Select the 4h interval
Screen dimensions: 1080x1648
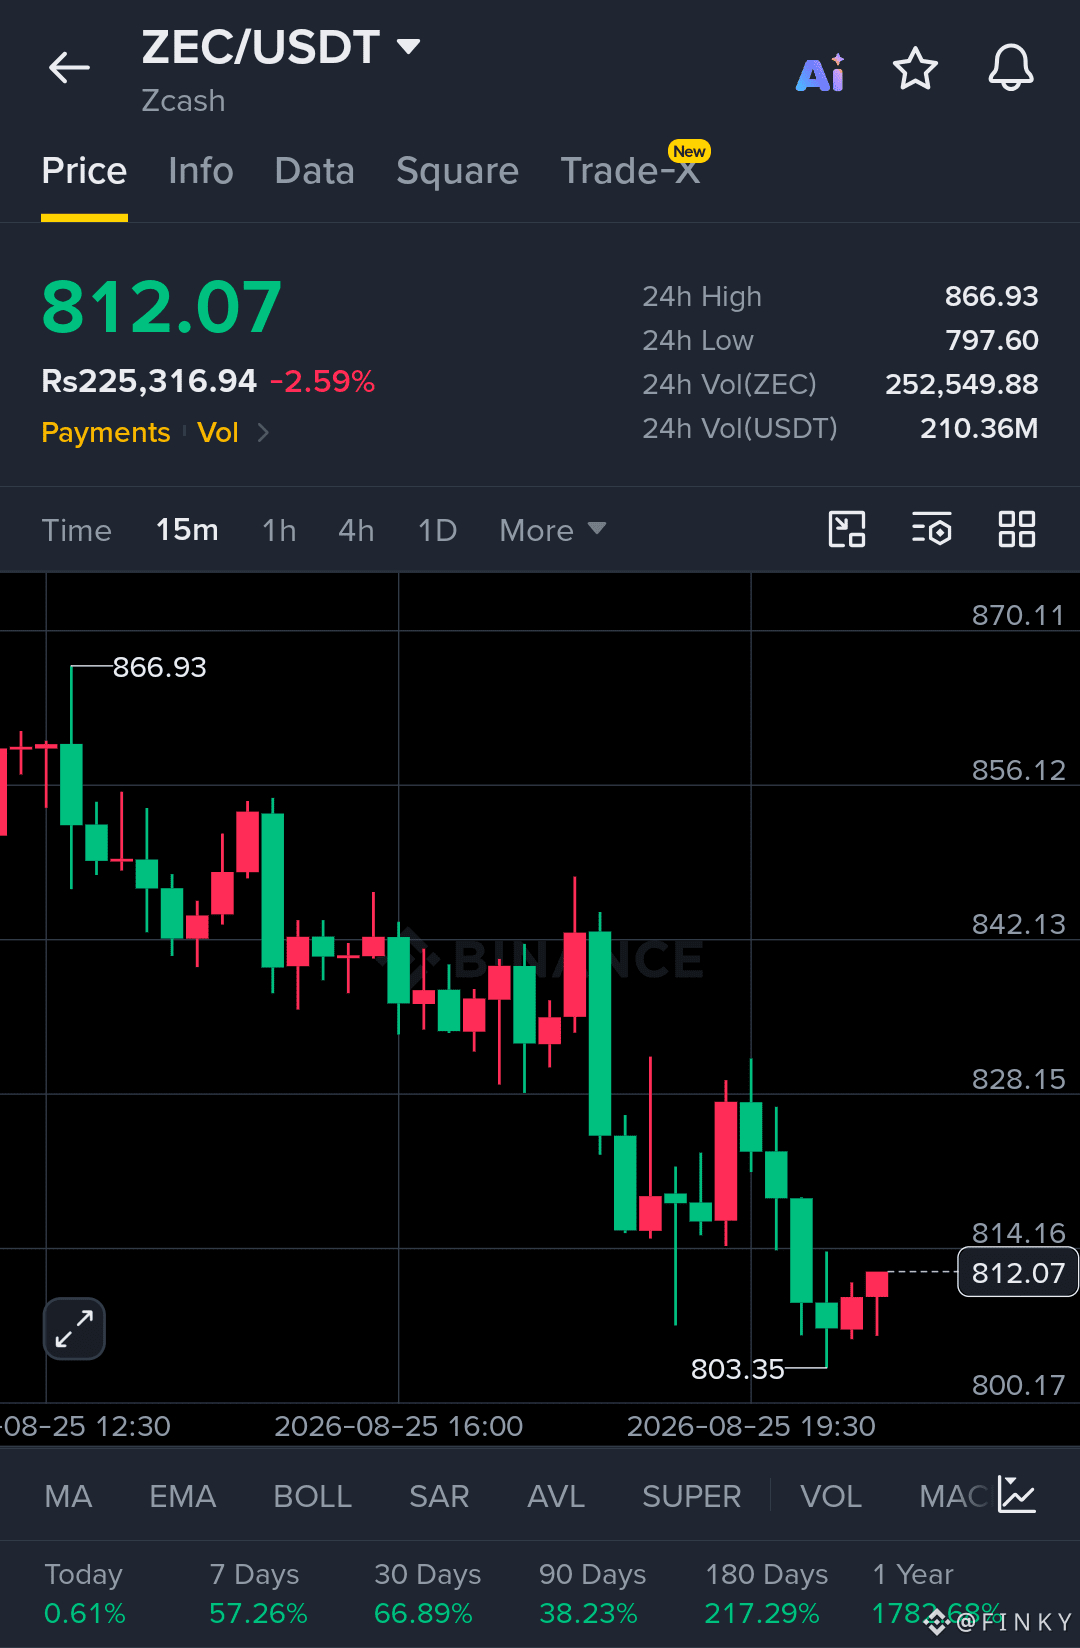(356, 530)
